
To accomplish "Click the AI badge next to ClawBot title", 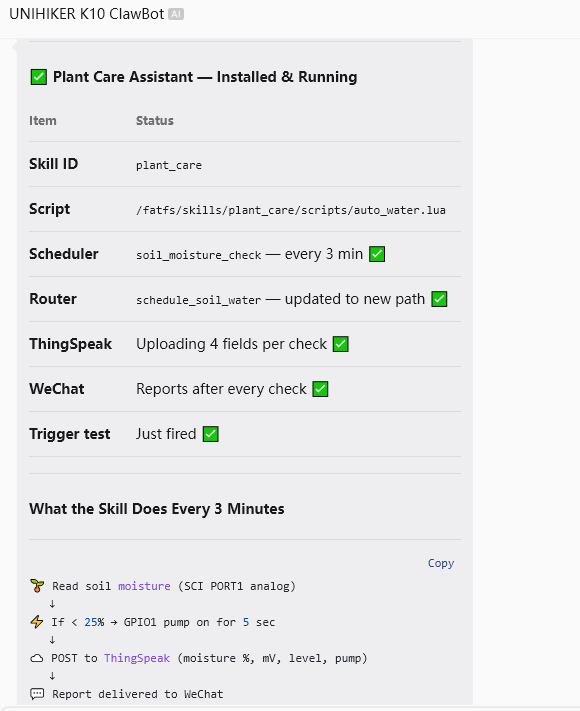I will point(175,15).
